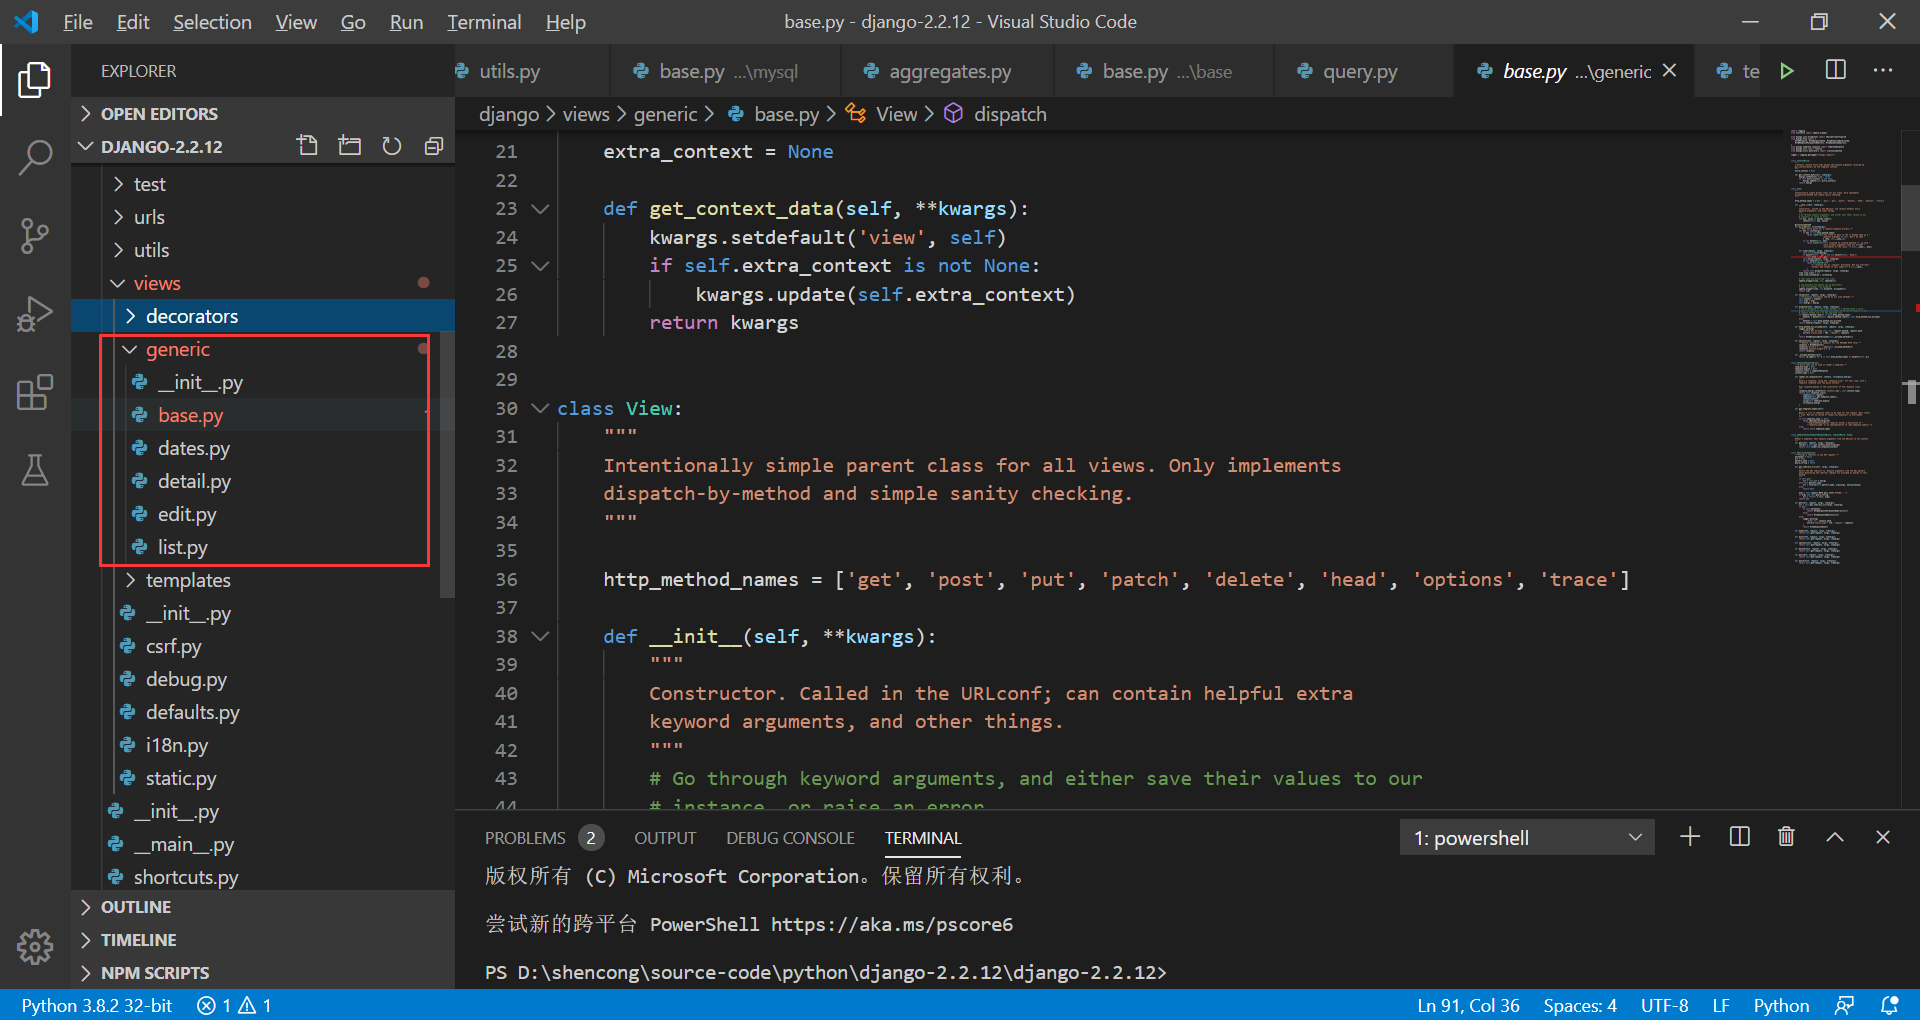Open the File menu

click(x=77, y=22)
